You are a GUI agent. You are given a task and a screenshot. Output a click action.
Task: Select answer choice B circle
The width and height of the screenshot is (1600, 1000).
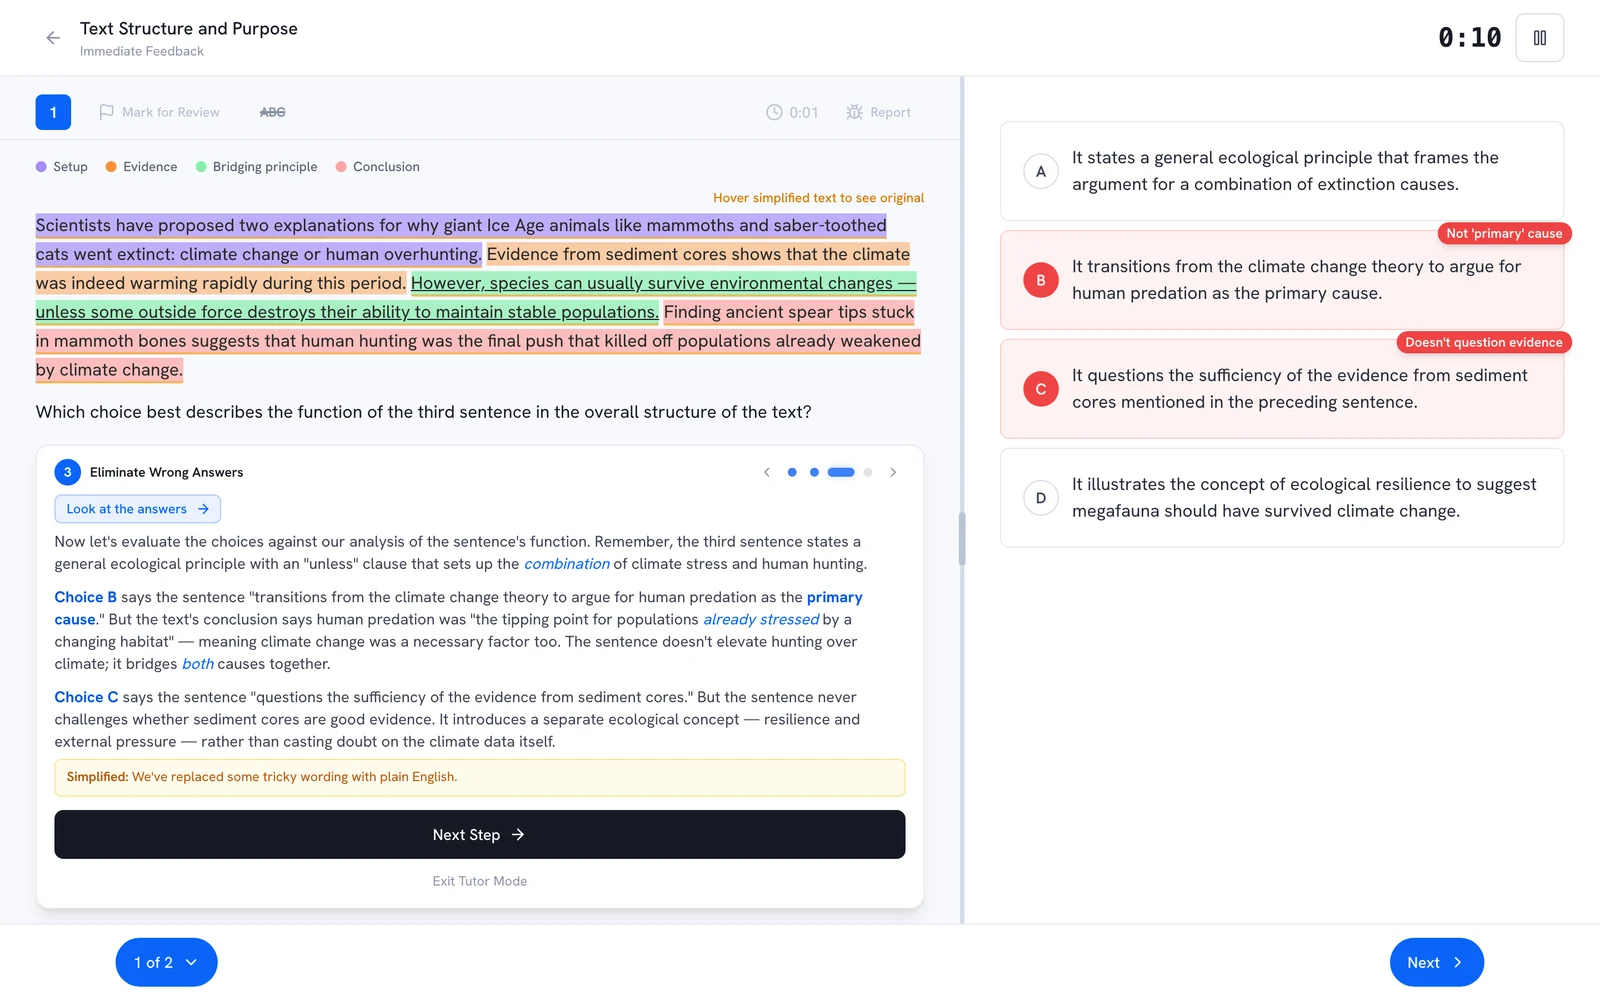pos(1040,280)
